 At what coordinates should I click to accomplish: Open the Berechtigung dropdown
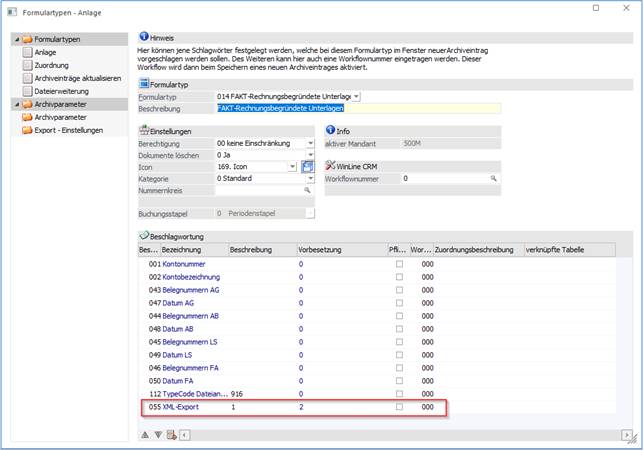310,143
